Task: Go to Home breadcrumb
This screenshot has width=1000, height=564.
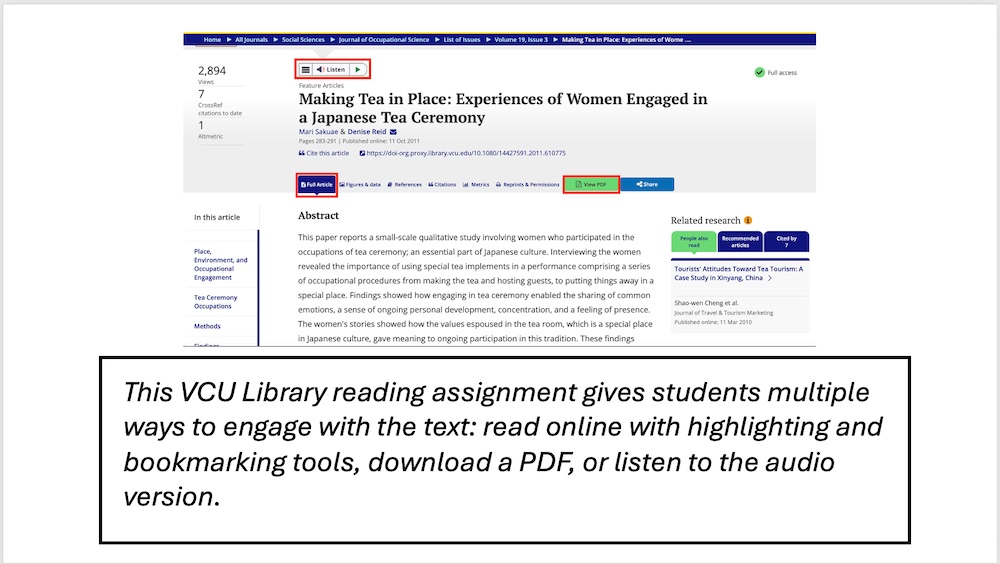Action: (x=212, y=40)
